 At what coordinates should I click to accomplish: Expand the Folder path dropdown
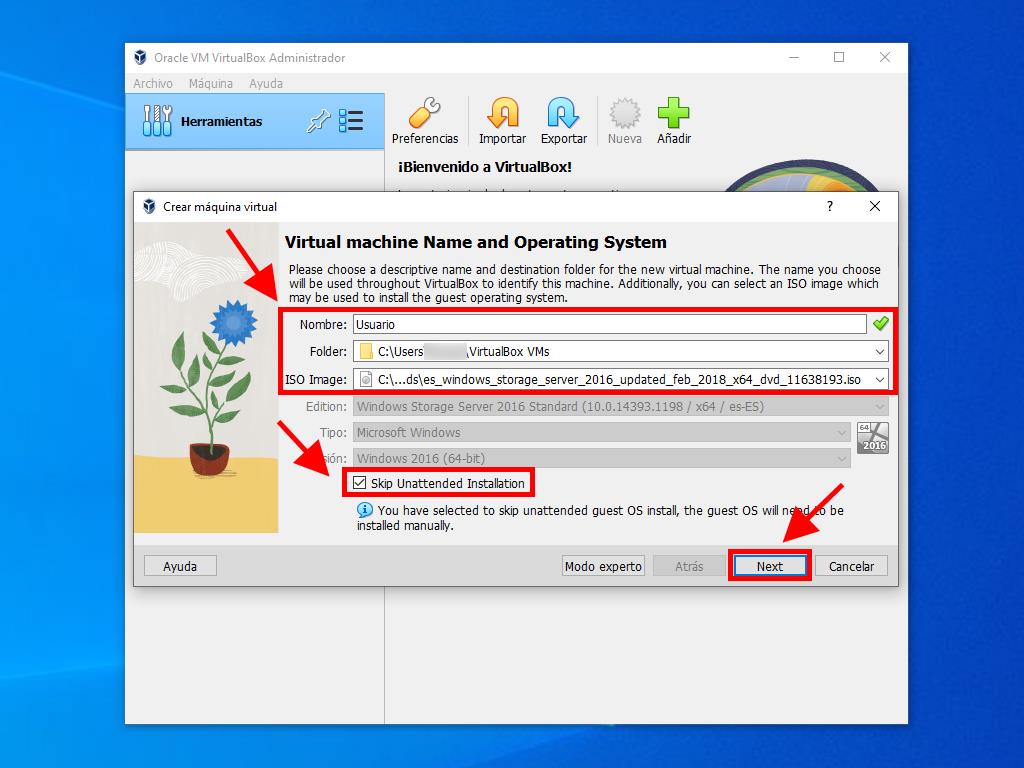879,351
